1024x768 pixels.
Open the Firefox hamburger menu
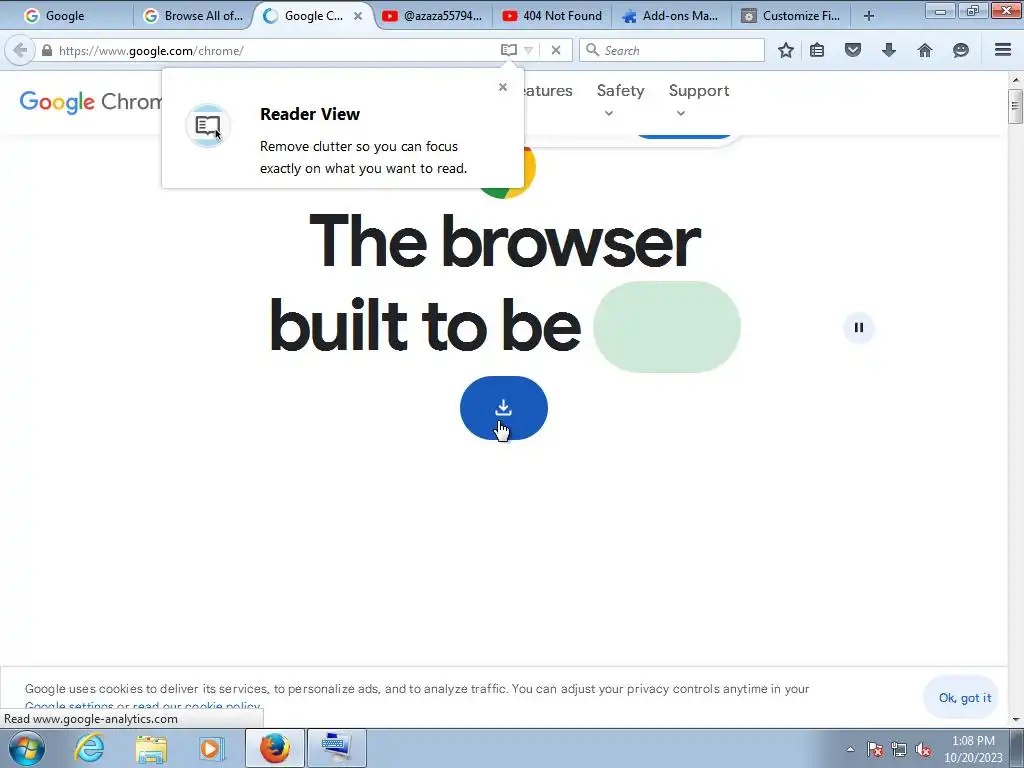tap(1003, 50)
